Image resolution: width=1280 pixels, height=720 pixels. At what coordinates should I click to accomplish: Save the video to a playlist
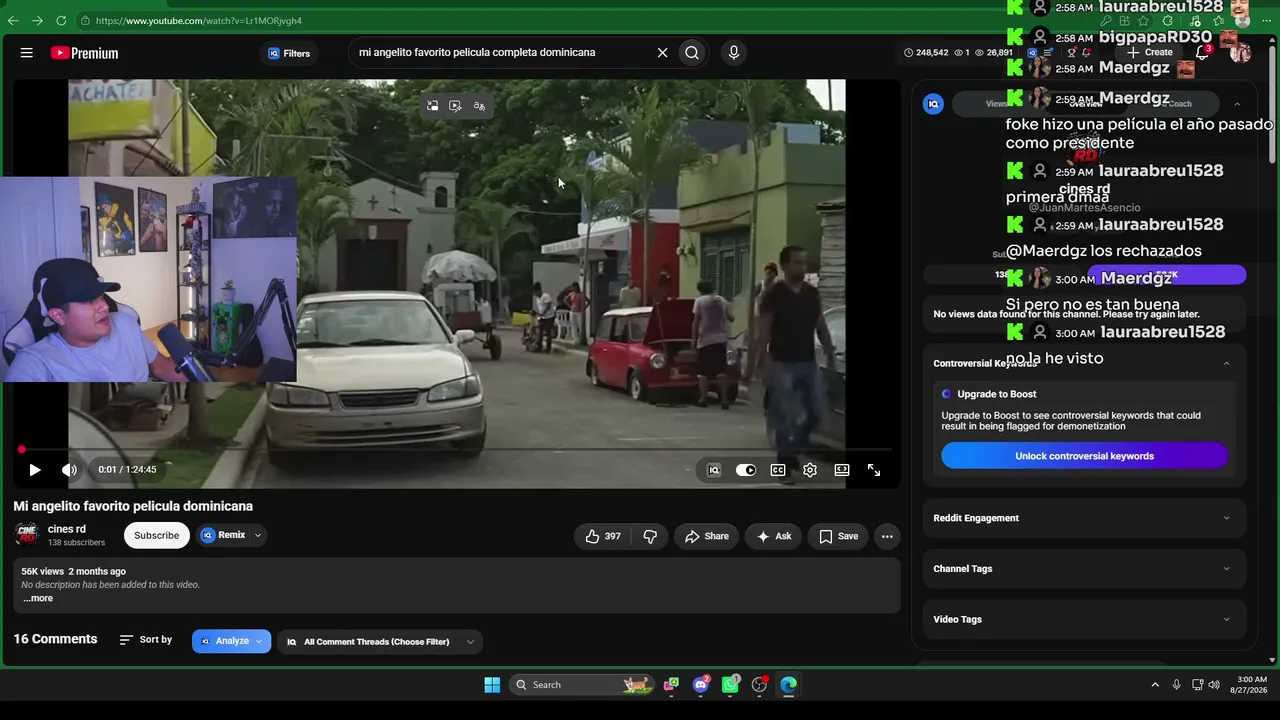[x=838, y=536]
